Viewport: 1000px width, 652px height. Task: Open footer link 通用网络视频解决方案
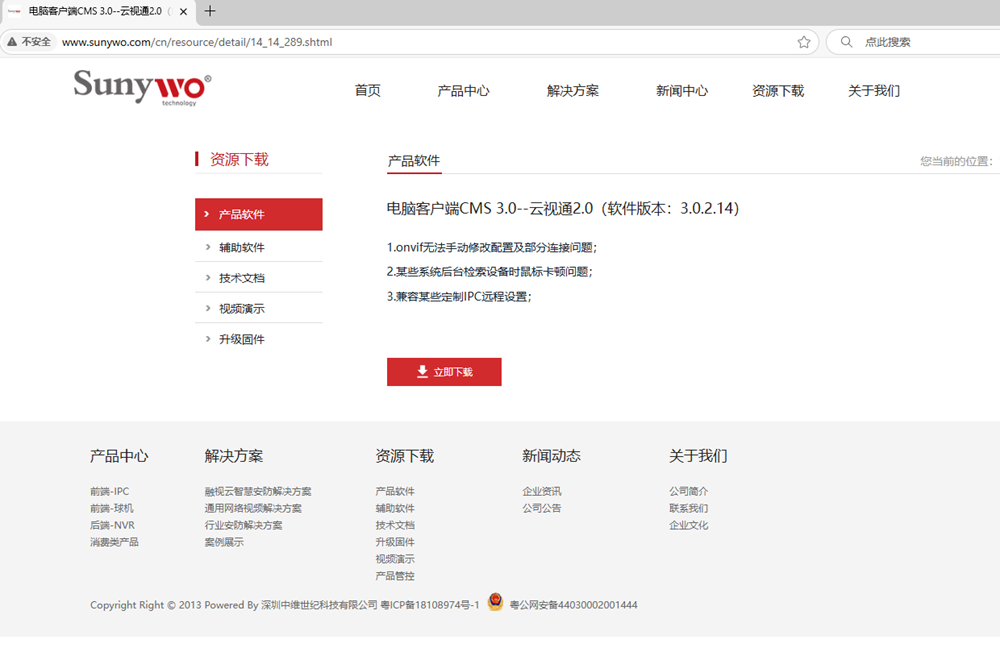pyautogui.click(x=253, y=508)
